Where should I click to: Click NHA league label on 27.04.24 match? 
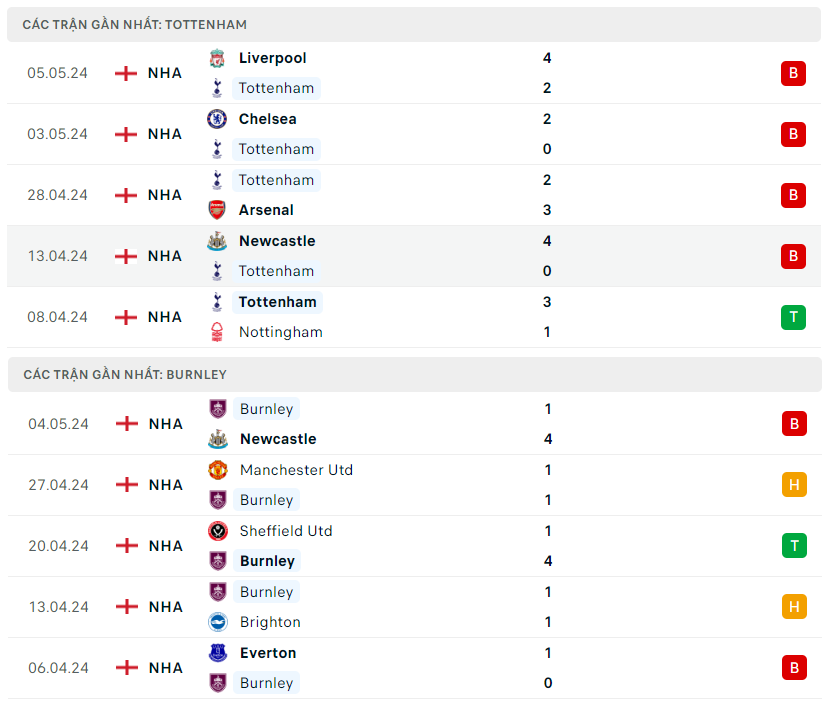(x=166, y=485)
